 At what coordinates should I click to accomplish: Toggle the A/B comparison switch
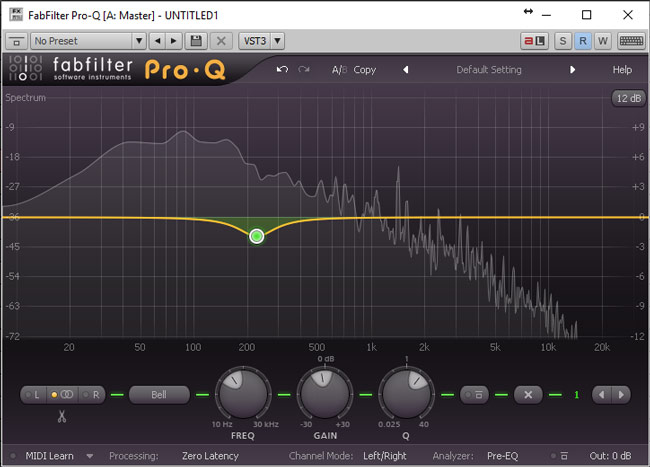[x=338, y=70]
